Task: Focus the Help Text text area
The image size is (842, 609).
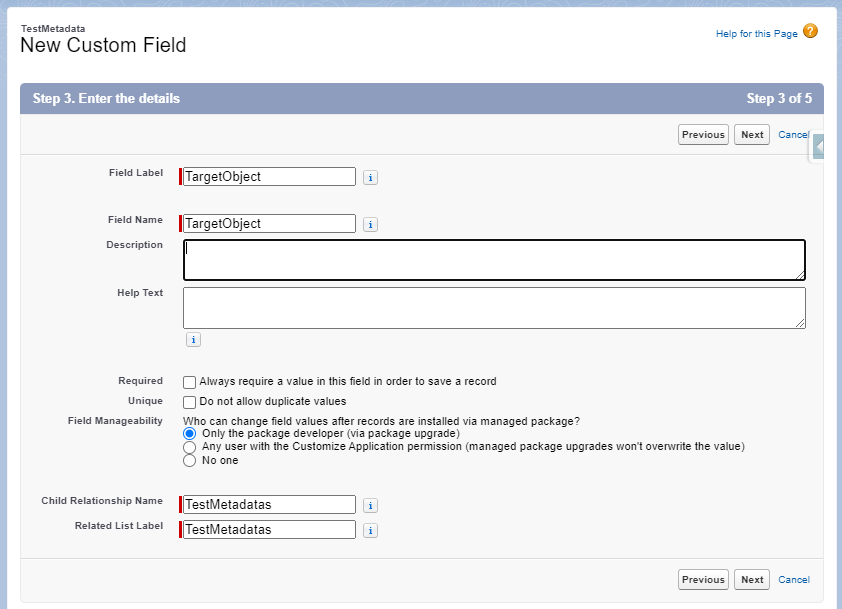Action: pyautogui.click(x=494, y=308)
